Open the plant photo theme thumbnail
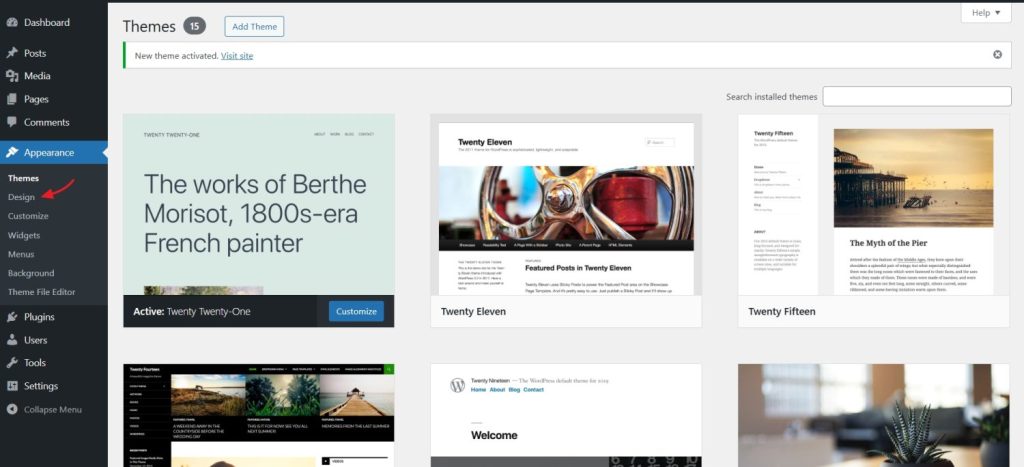The height and width of the screenshot is (467, 1024). coord(874,415)
